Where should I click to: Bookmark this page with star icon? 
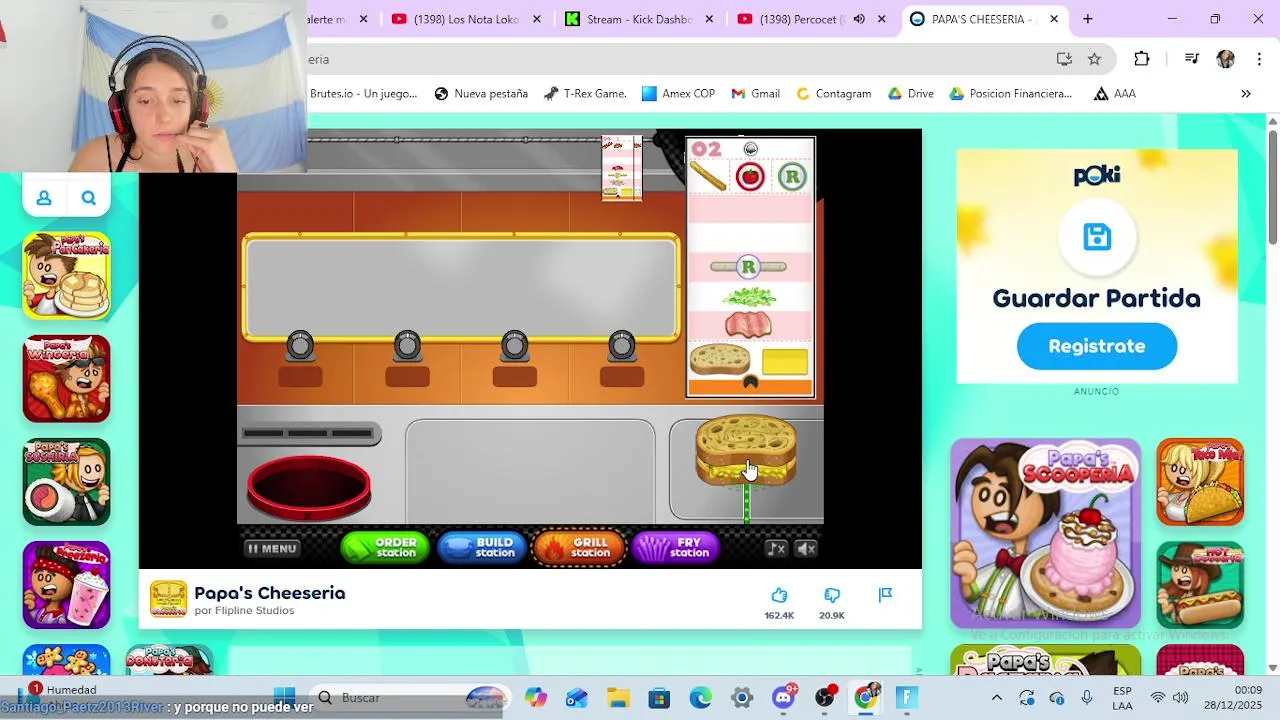1095,59
